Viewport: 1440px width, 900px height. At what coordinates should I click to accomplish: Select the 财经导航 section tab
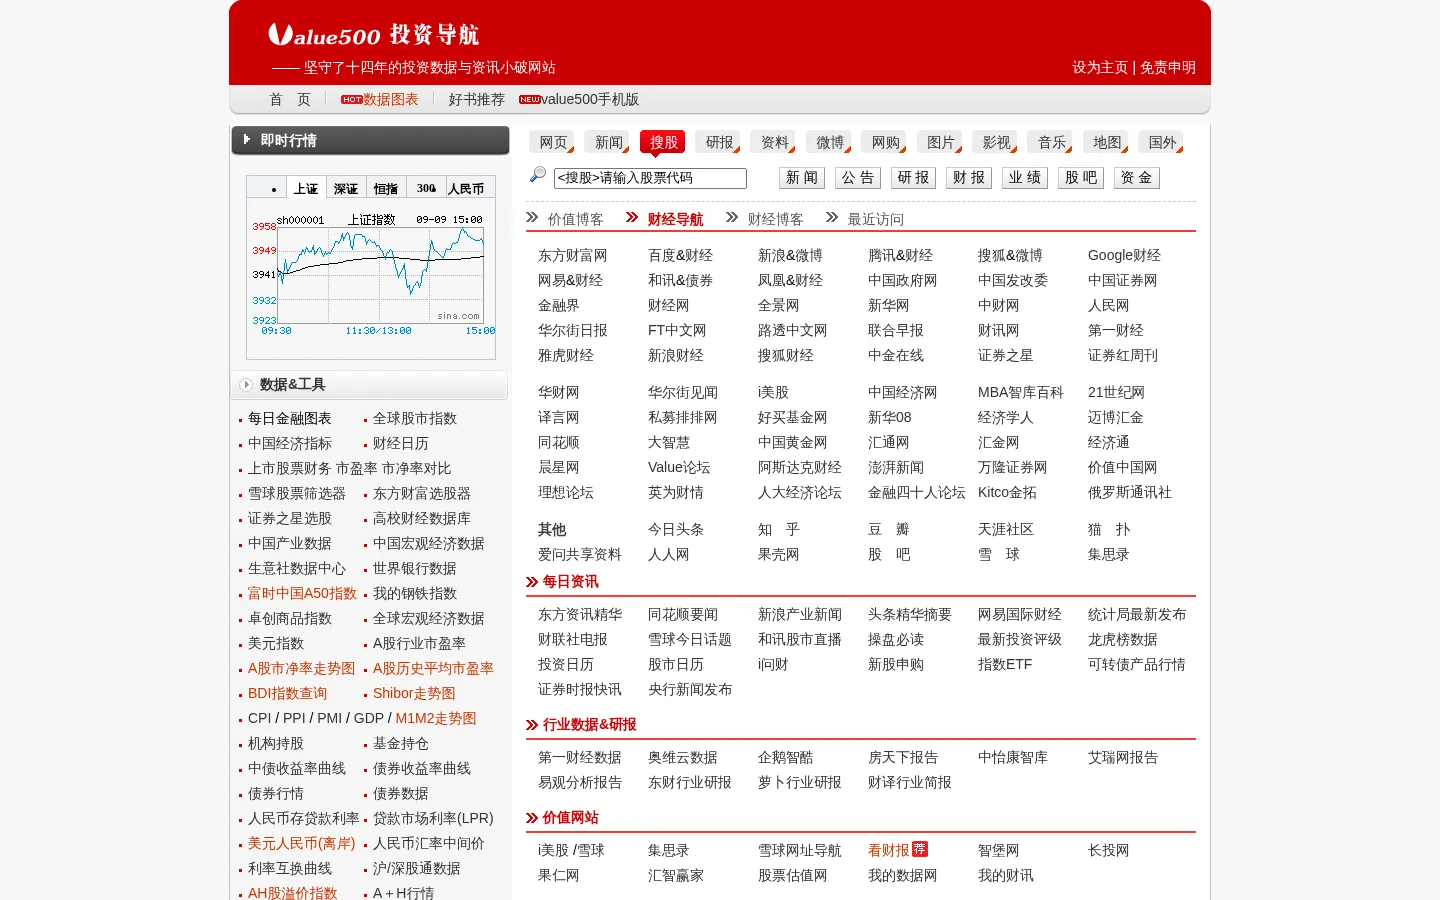click(x=675, y=219)
